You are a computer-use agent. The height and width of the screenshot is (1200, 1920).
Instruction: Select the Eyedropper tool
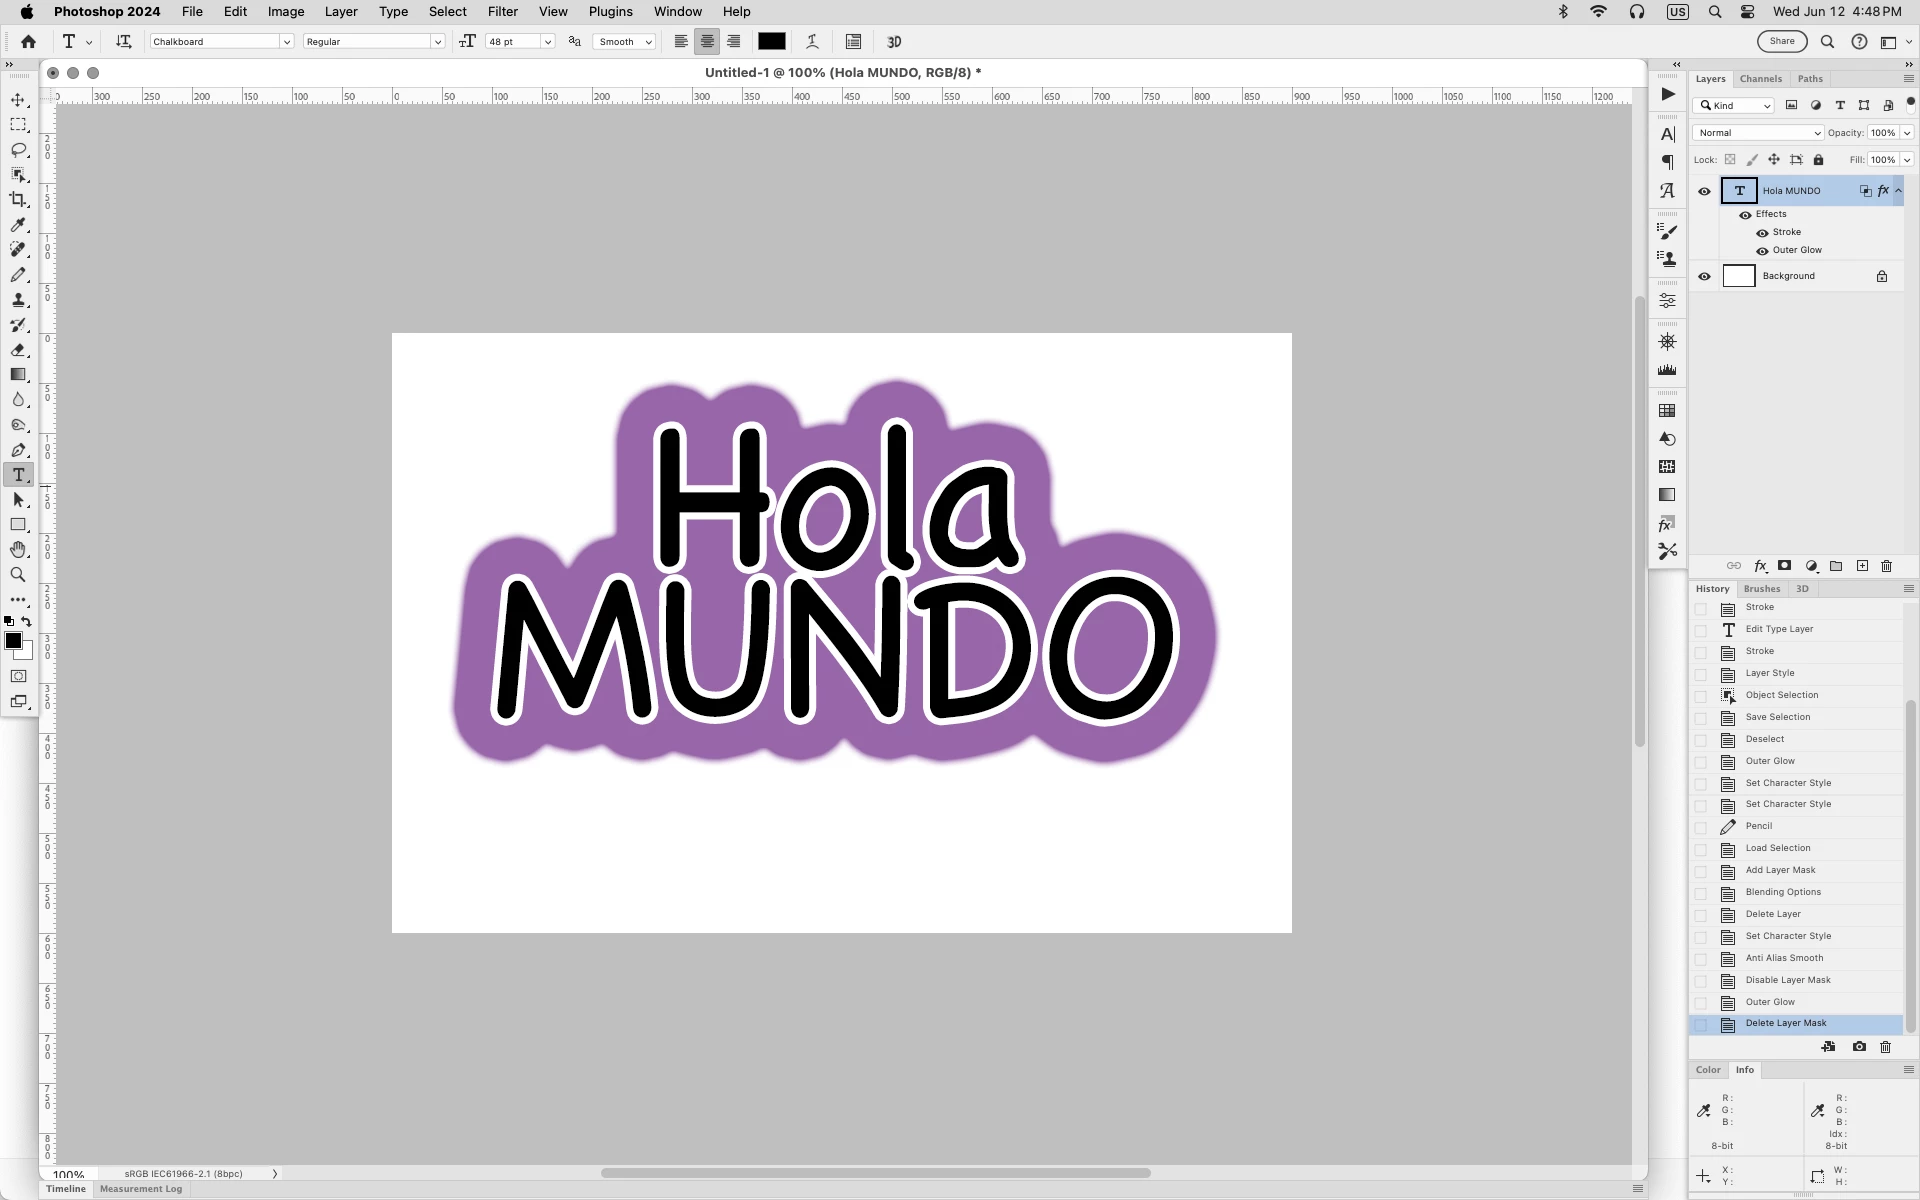[18, 225]
